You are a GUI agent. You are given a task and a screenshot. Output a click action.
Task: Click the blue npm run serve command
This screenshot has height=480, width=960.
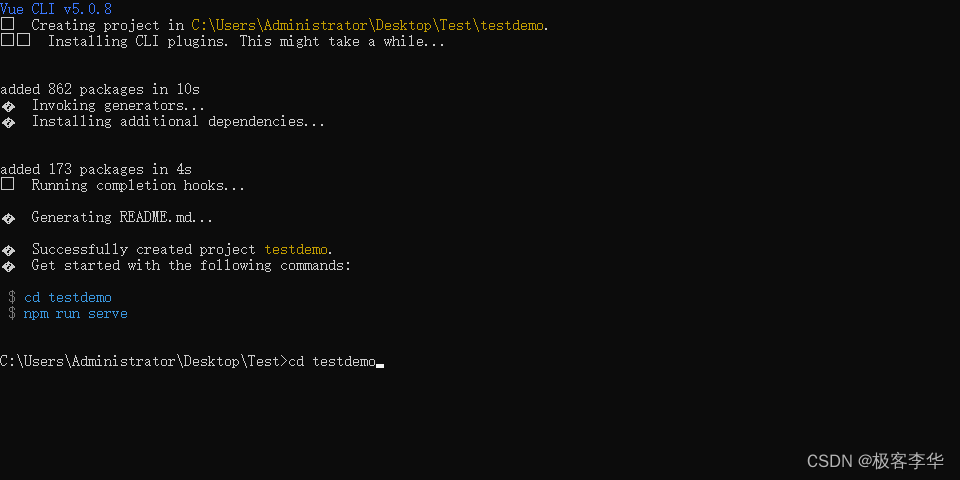76,314
